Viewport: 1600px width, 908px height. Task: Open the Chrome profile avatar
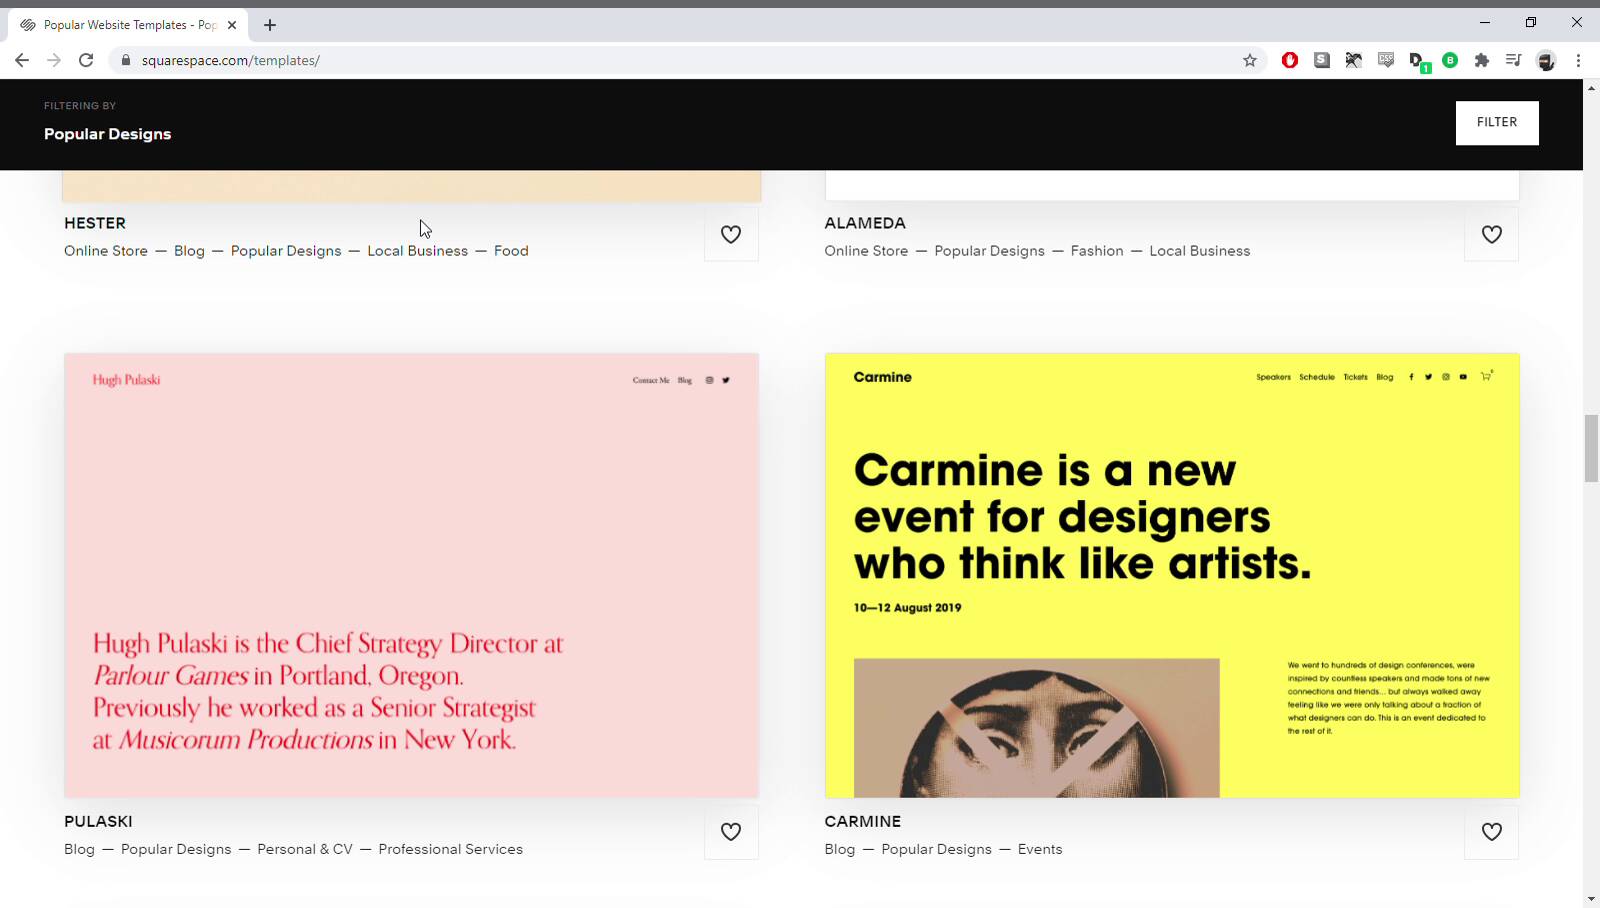pyautogui.click(x=1546, y=60)
